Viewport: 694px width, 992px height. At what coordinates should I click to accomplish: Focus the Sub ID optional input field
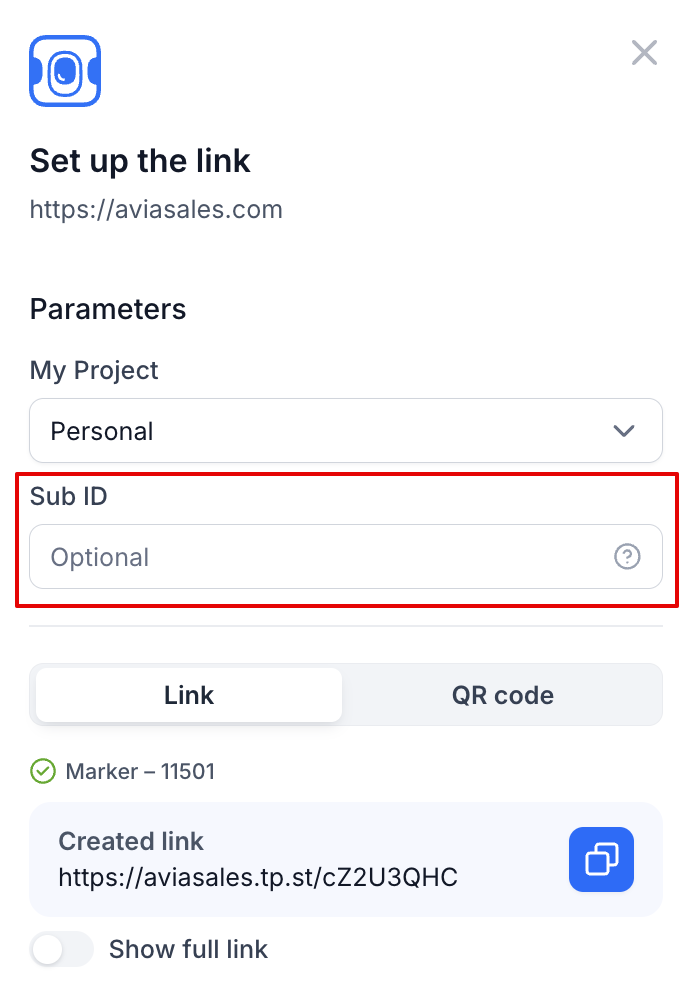pos(346,557)
